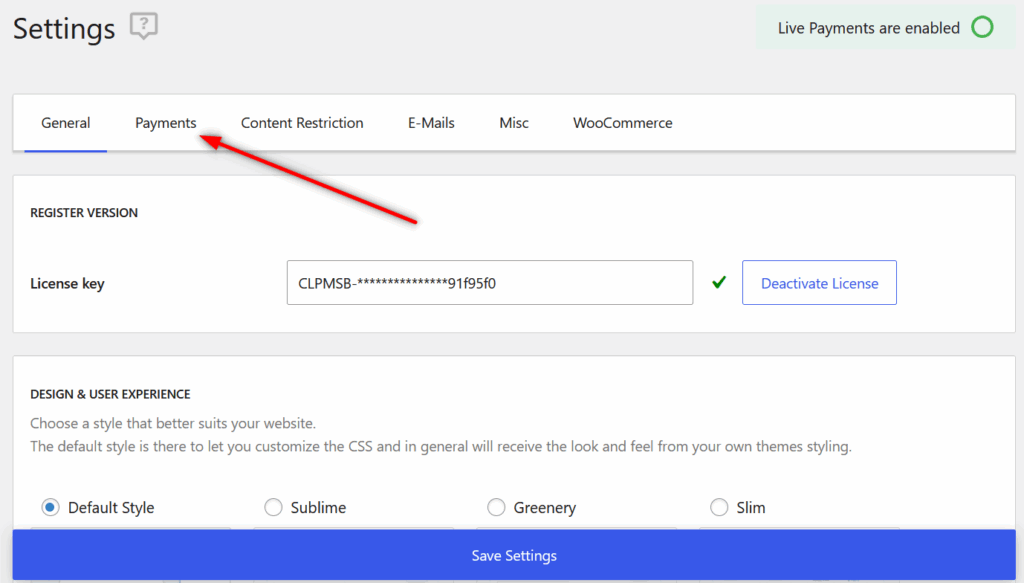Click the Default Style label text
The width and height of the screenshot is (1024, 583).
(110, 507)
